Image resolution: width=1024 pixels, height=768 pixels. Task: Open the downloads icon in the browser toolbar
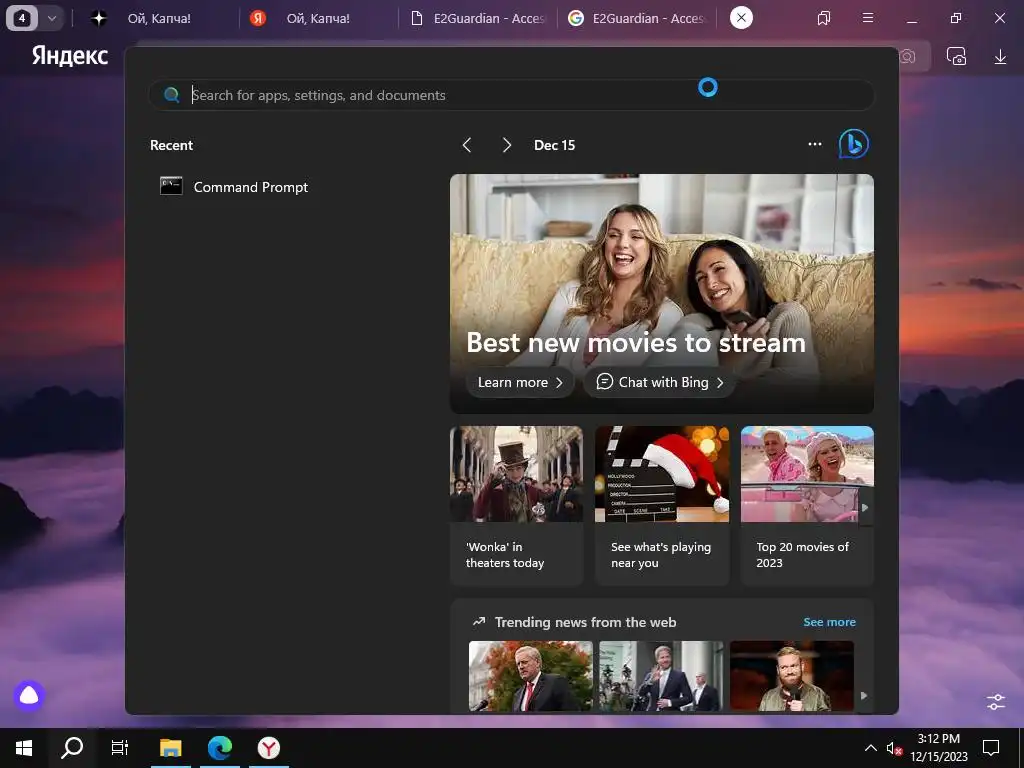pos(1000,57)
